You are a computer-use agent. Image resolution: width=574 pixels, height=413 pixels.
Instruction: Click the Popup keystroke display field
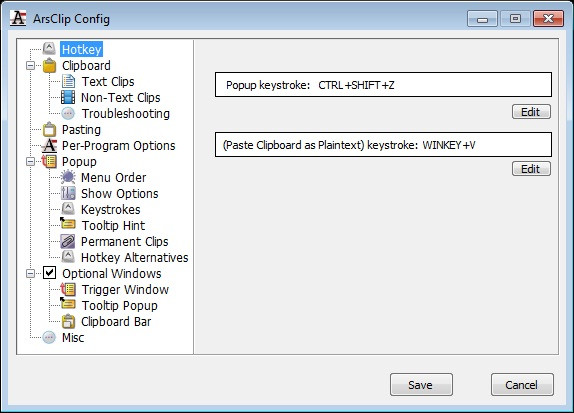(x=383, y=85)
